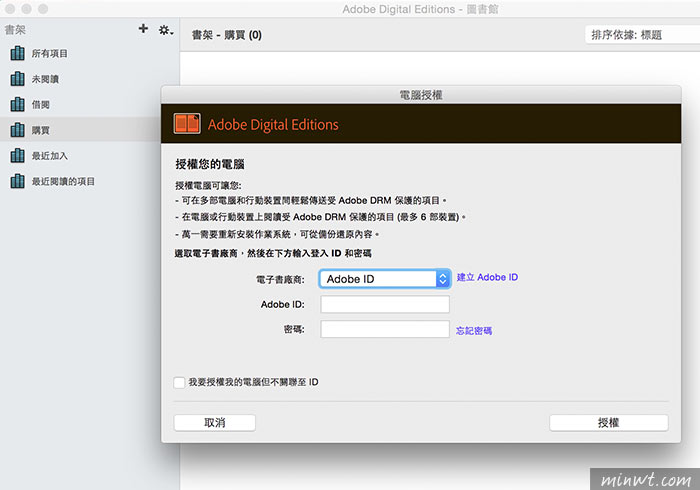Click the window close button
This screenshot has height=490, width=700.
pyautogui.click(x=10, y=9)
